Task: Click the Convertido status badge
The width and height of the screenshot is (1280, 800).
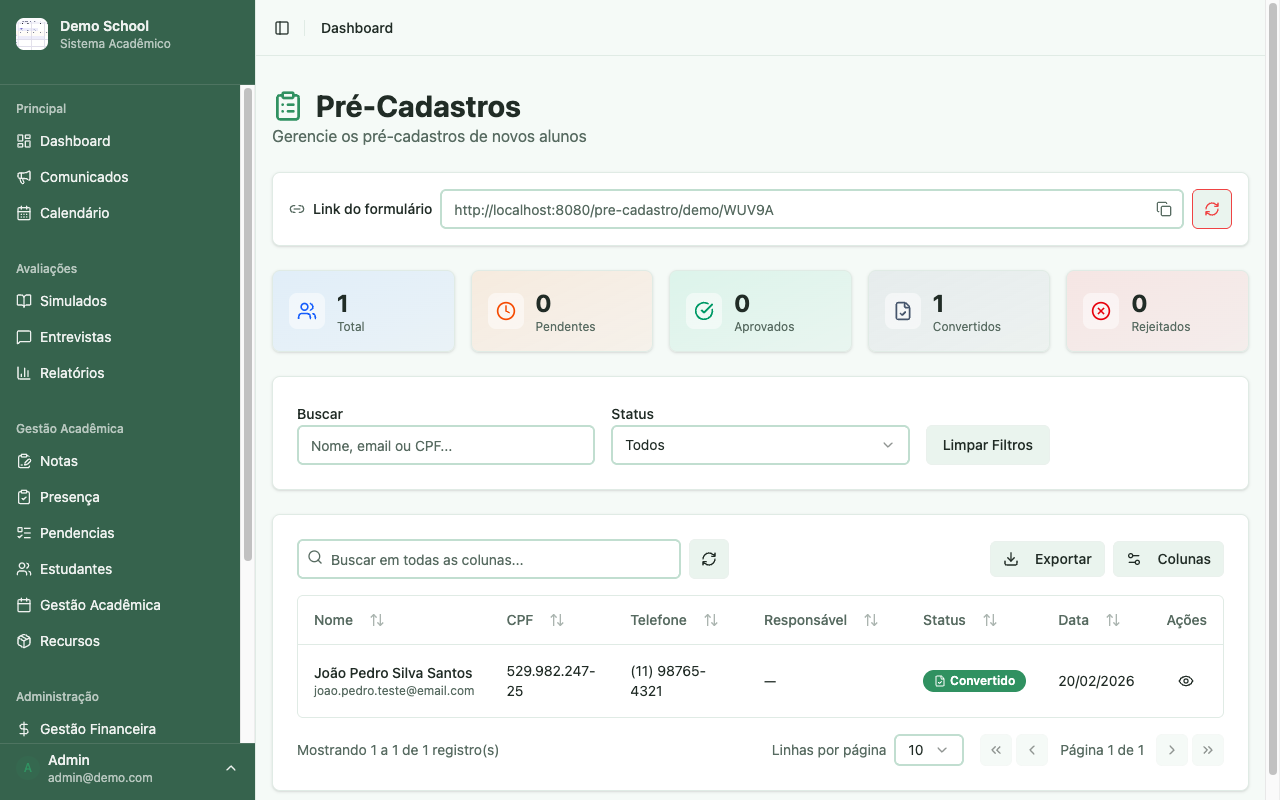Action: [974, 681]
